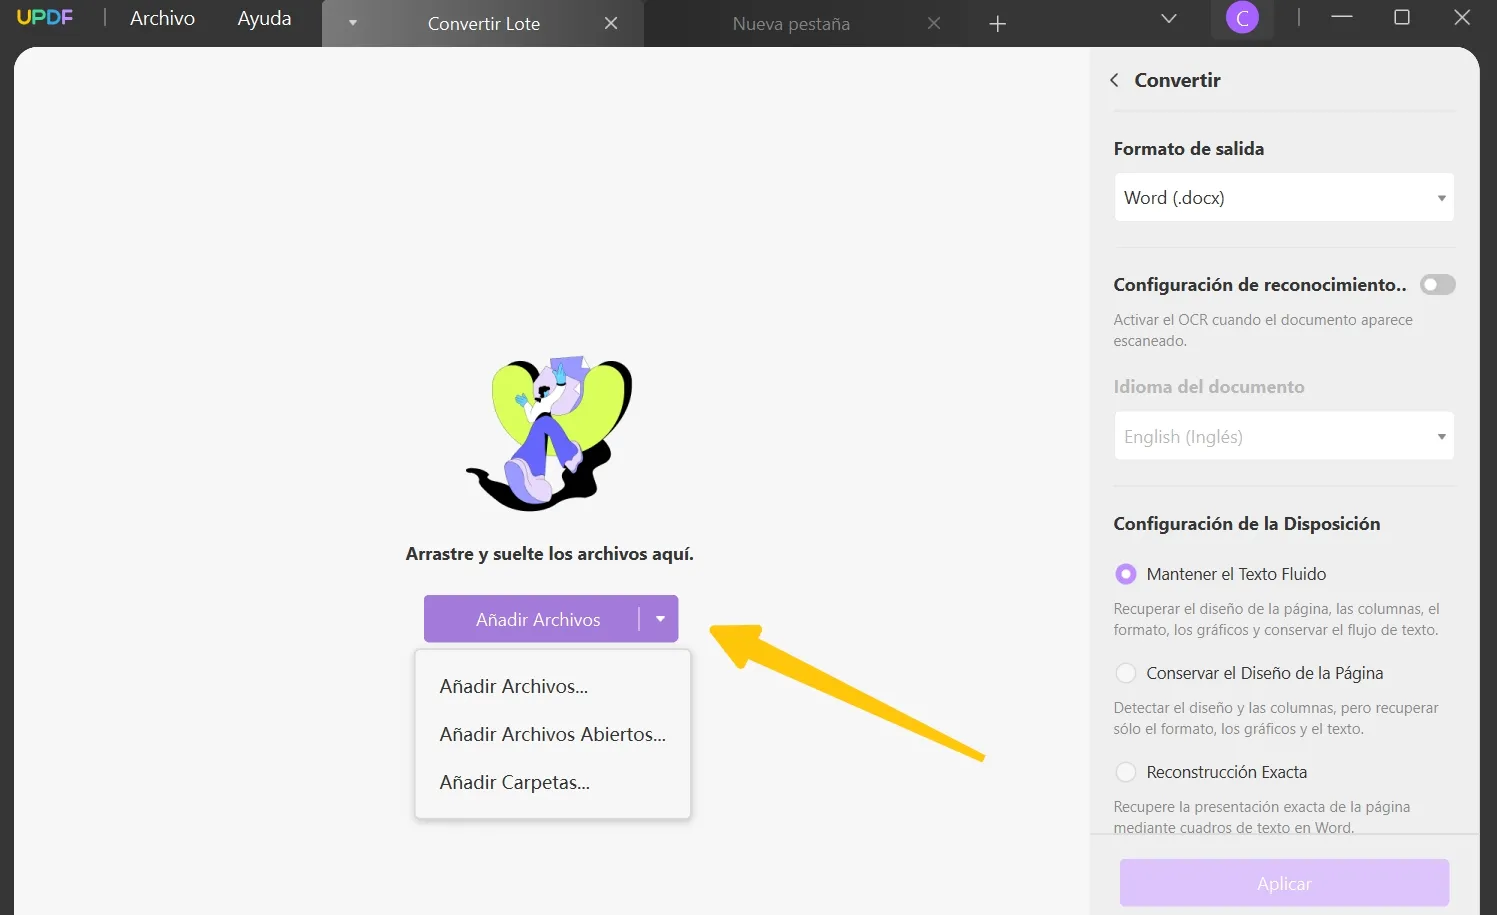1497x915 pixels.
Task: Choose Añadir Carpetas... menu entry
Action: [x=515, y=782]
